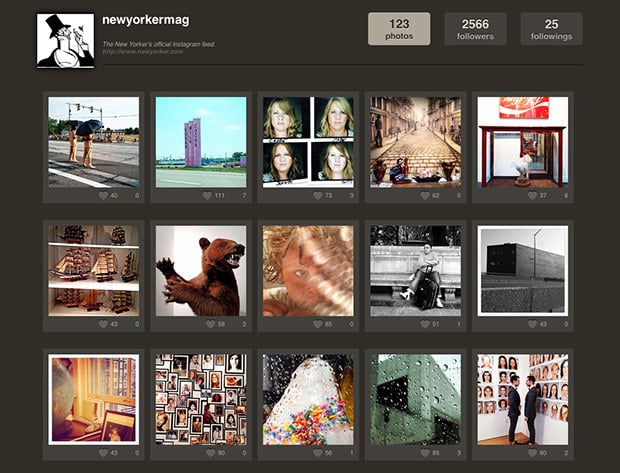The height and width of the screenshot is (473, 620).
Task: Click heart icon under the model ships photo
Action: tap(104, 324)
